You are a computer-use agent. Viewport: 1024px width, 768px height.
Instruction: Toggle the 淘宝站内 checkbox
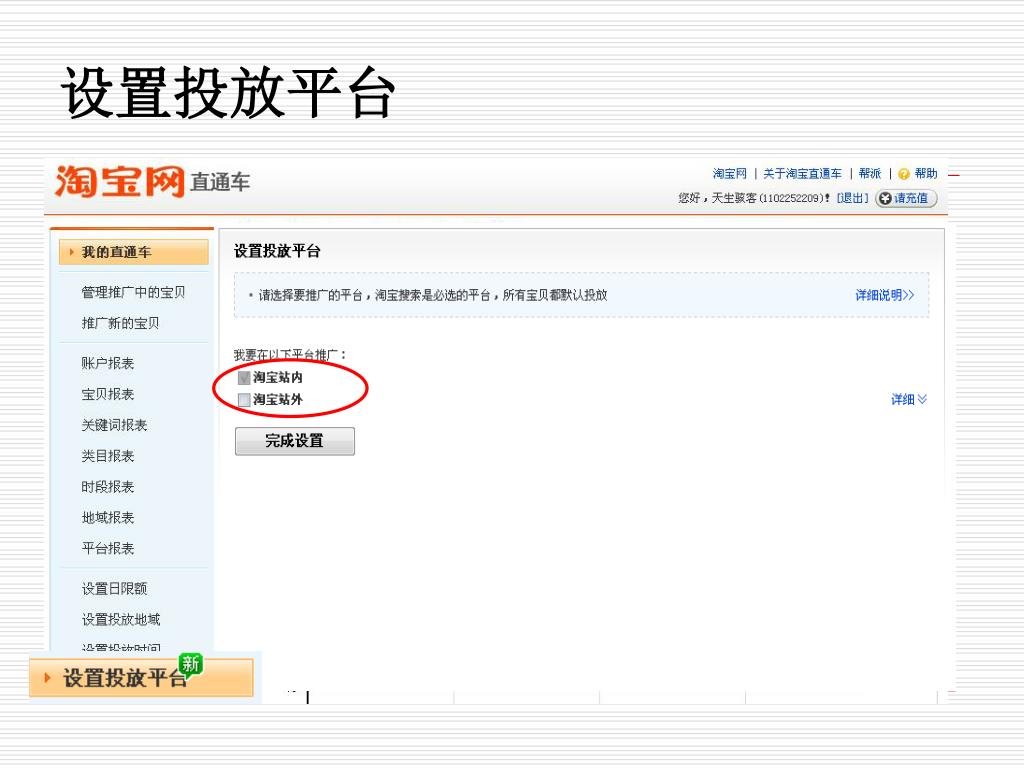244,378
